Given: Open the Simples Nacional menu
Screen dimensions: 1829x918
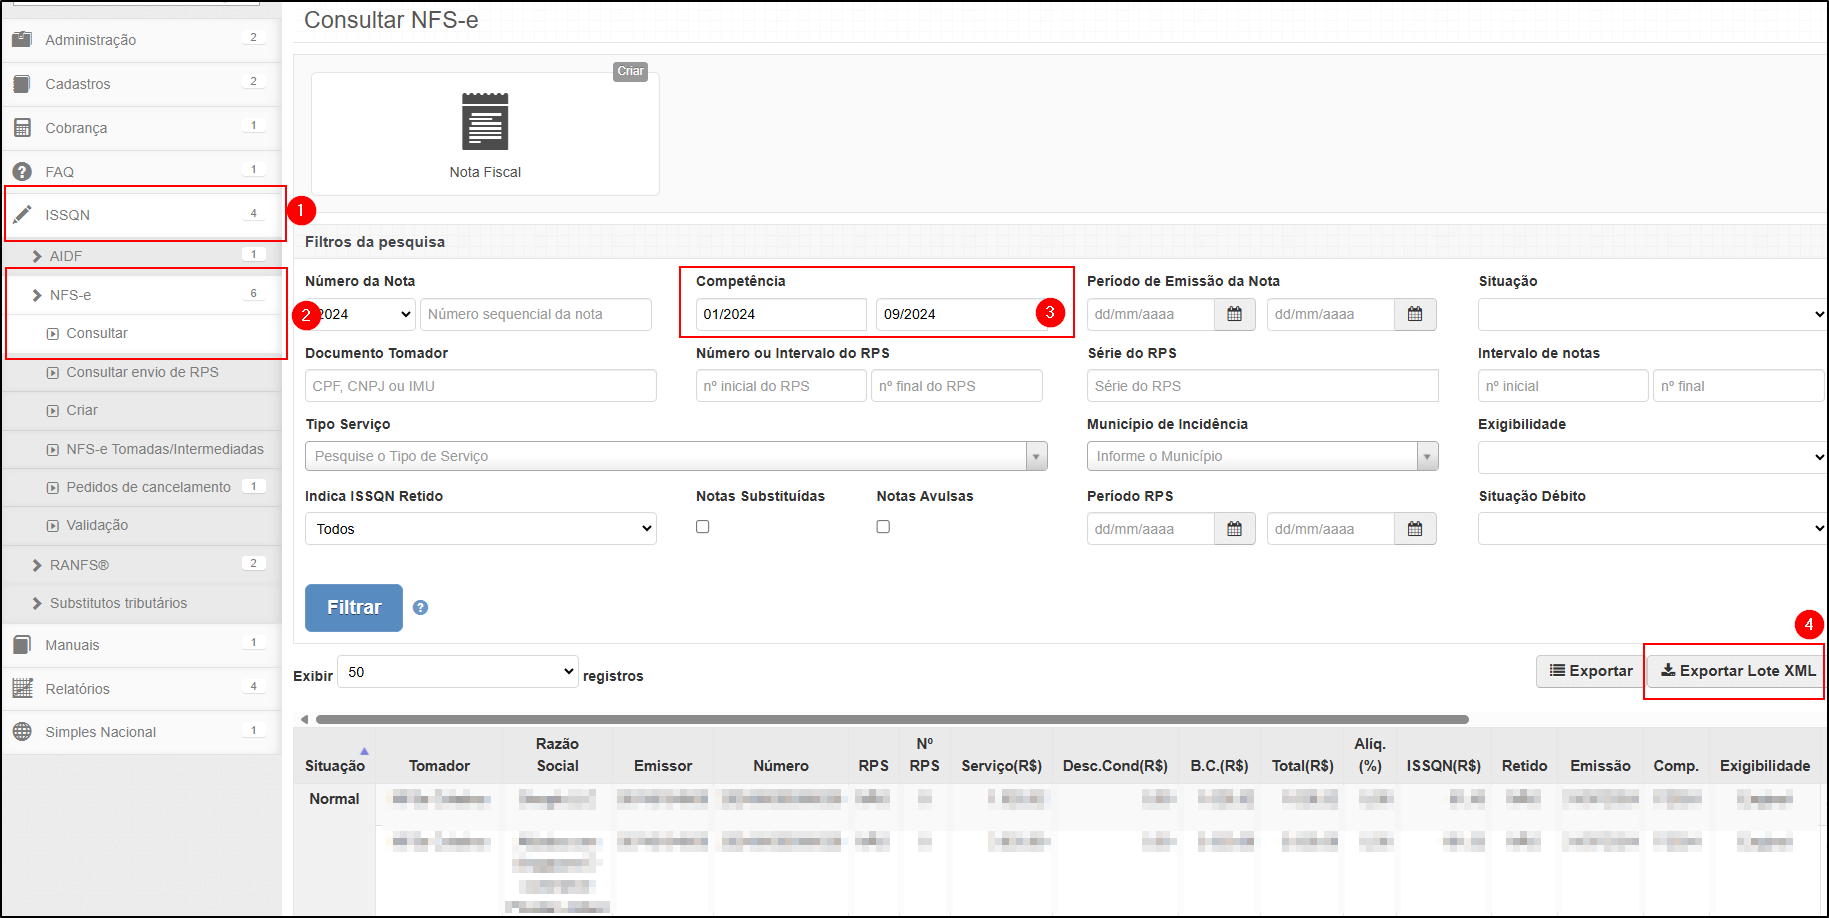Looking at the screenshot, I should tap(142, 732).
